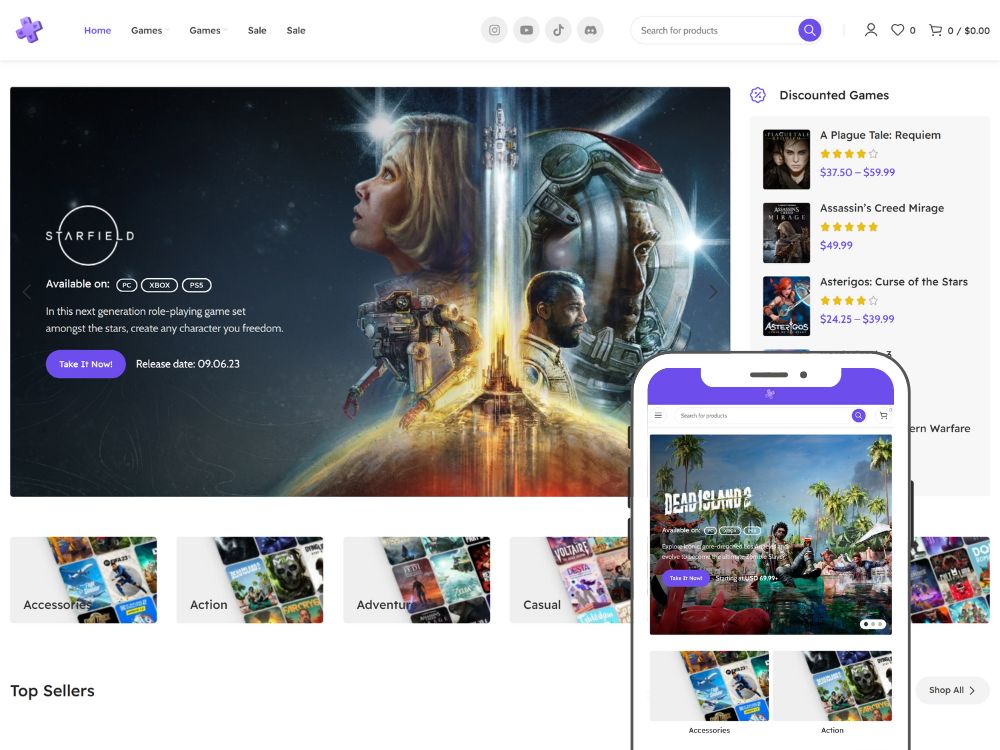Go to previous hero slide arrow
The image size is (1000, 750).
pos(27,292)
